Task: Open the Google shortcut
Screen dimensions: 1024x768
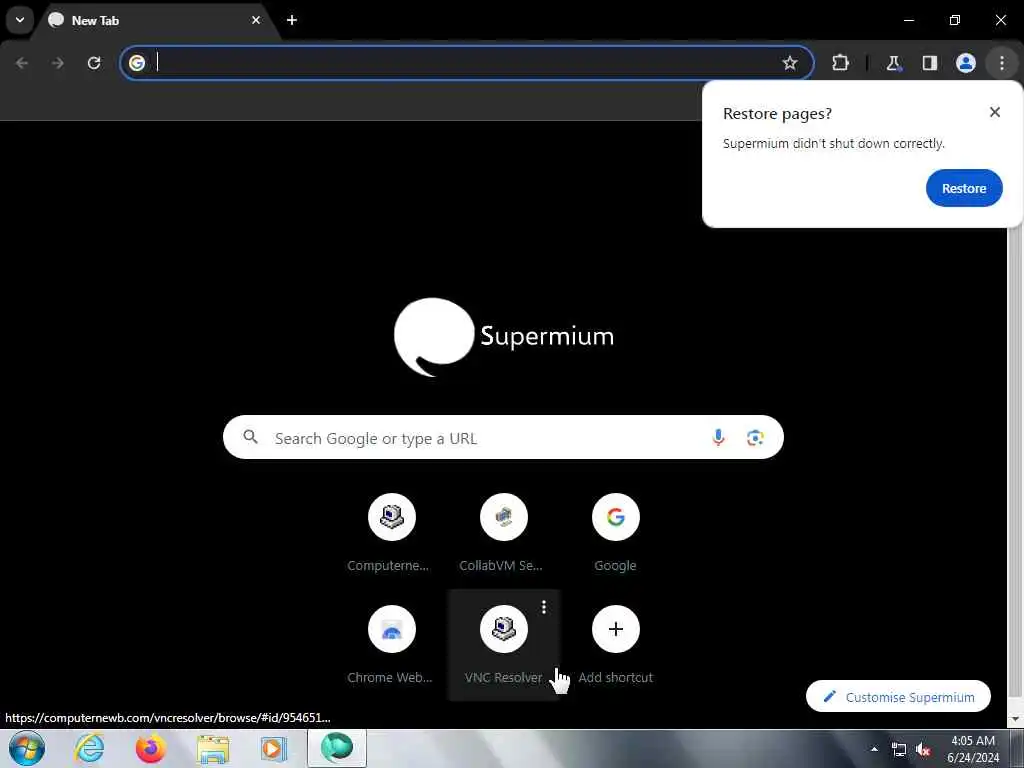Action: (x=615, y=534)
